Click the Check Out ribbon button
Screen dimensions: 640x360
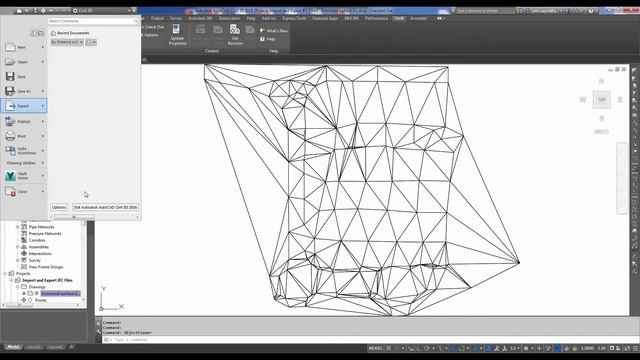click(153, 27)
